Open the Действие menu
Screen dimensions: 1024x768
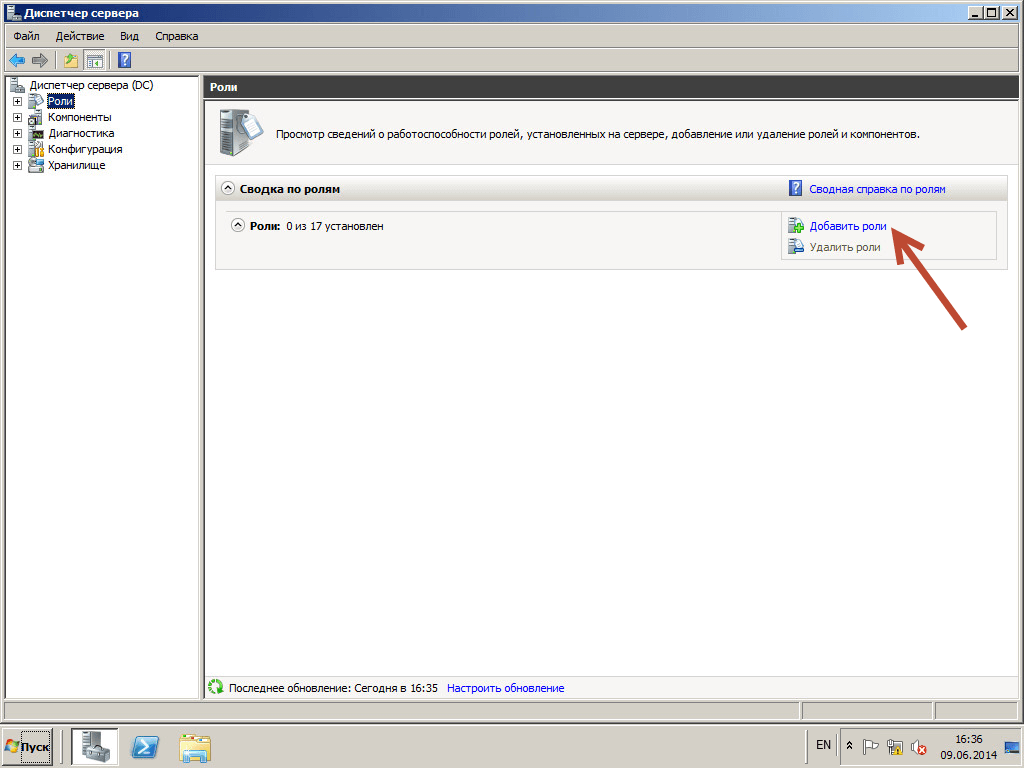point(80,36)
